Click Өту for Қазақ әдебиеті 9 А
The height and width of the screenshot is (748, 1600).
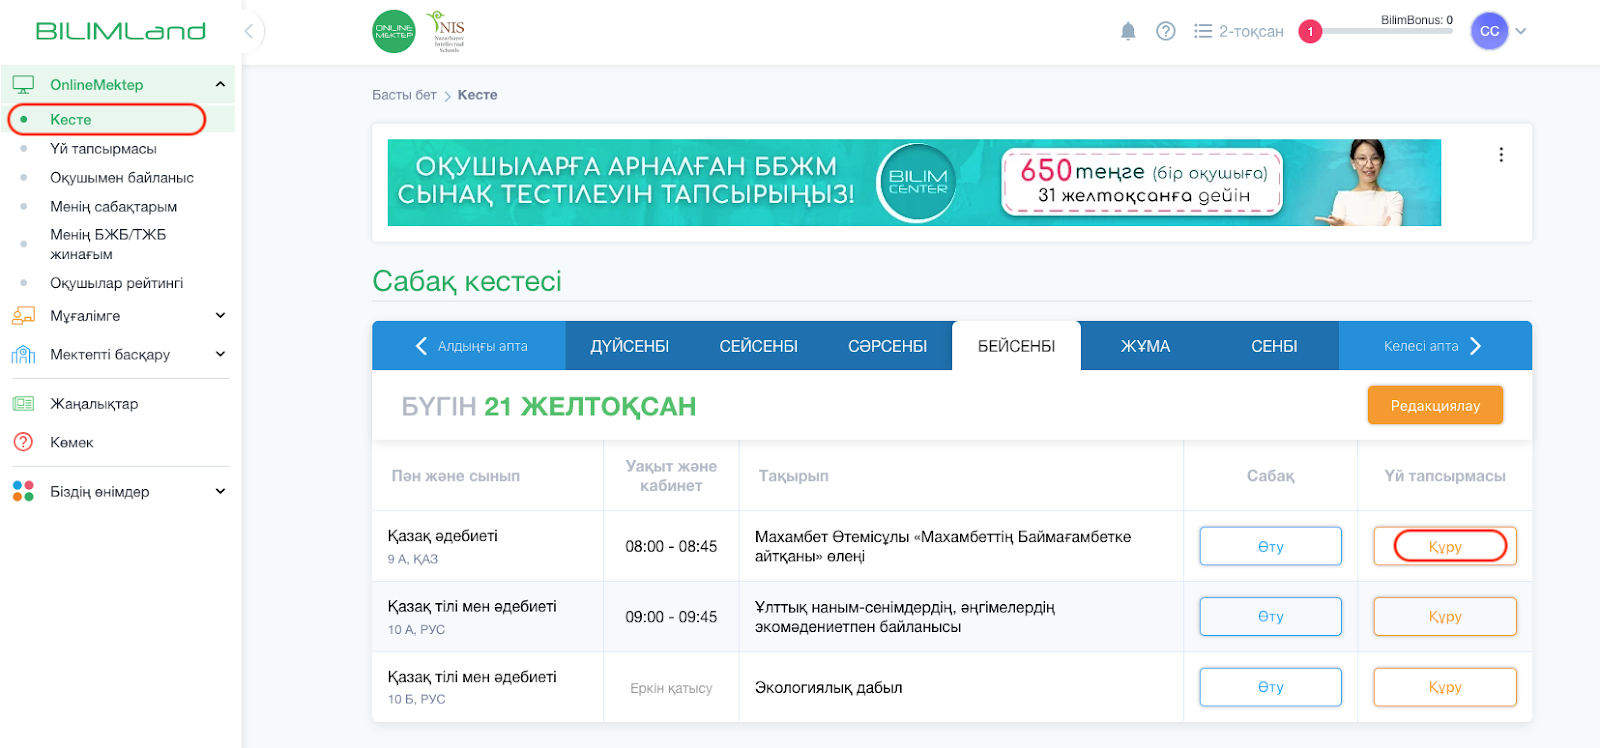click(x=1270, y=546)
